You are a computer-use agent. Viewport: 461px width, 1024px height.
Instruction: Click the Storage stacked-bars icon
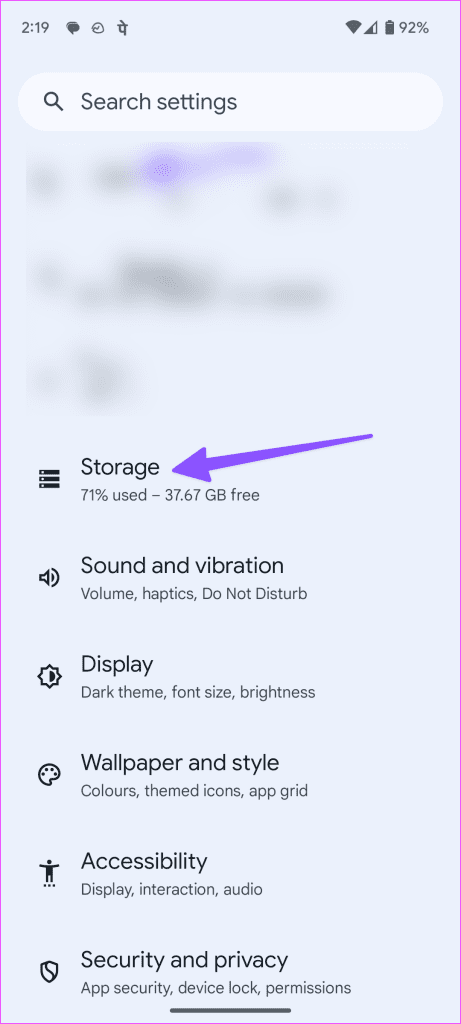point(49,479)
